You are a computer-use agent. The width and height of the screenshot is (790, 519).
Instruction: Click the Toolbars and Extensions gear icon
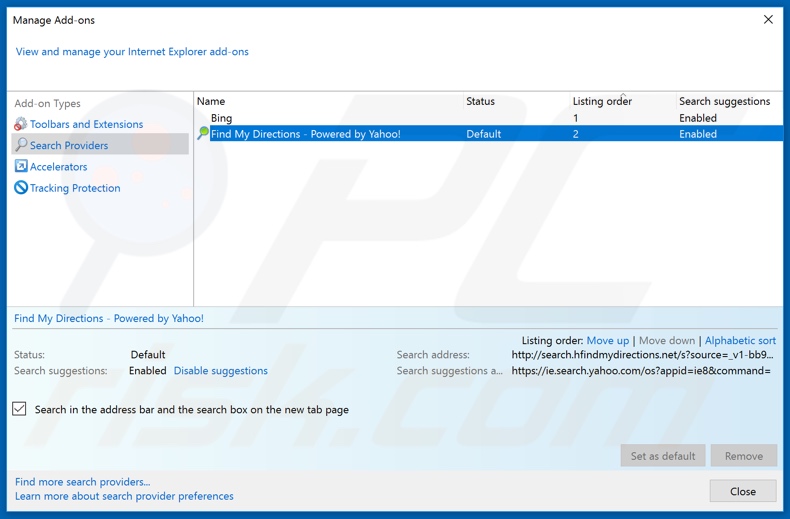click(x=21, y=124)
